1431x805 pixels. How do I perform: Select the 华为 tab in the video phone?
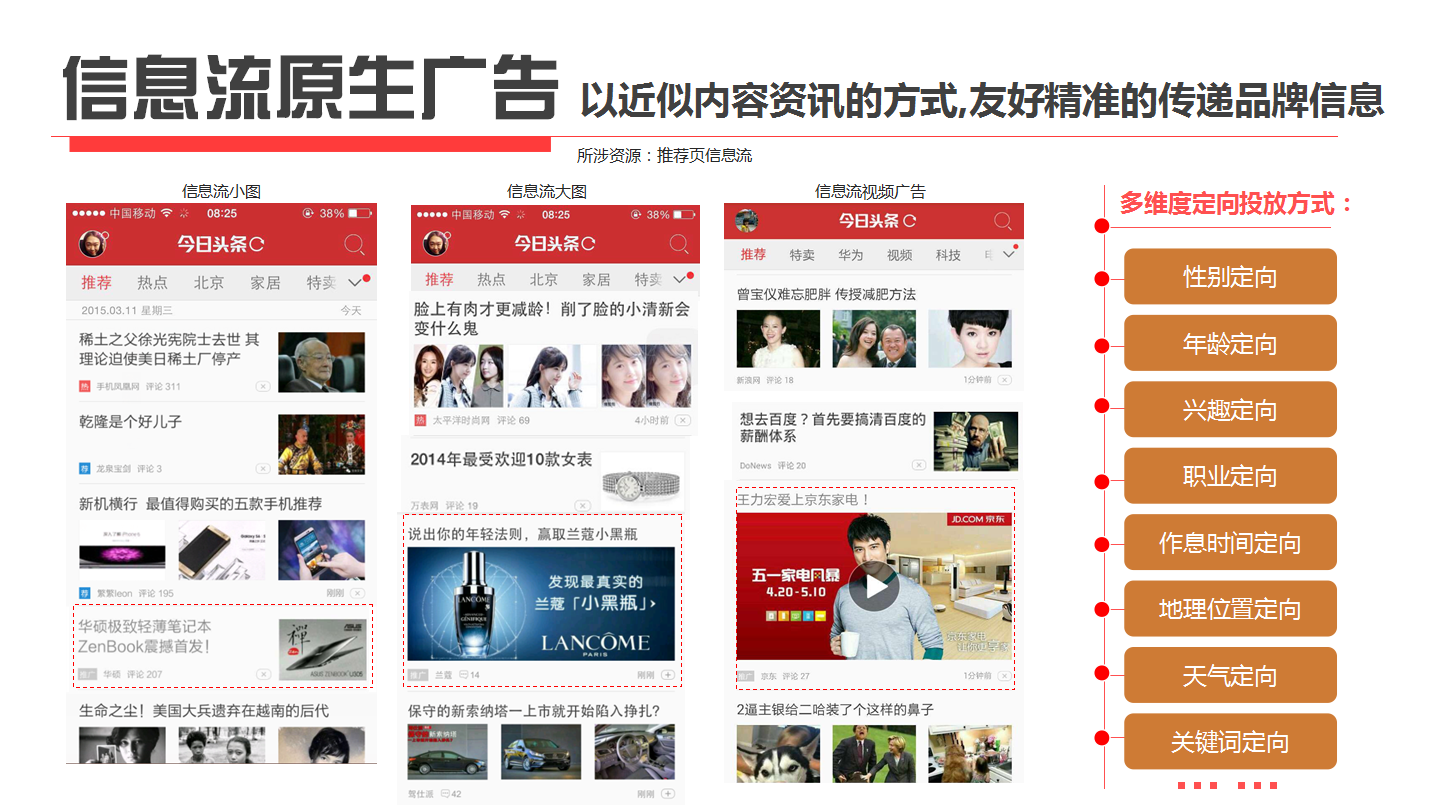pos(850,255)
